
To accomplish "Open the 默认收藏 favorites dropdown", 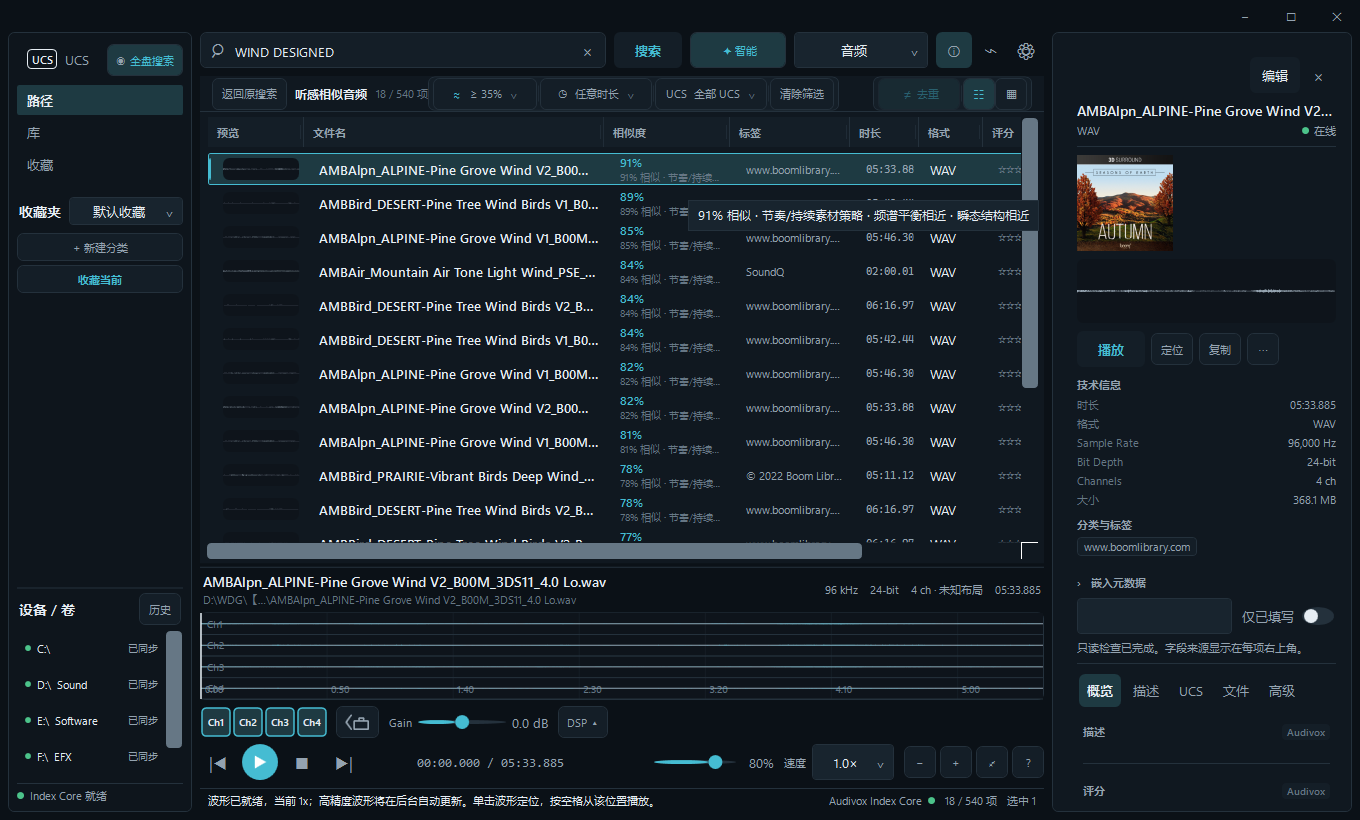I will (126, 212).
